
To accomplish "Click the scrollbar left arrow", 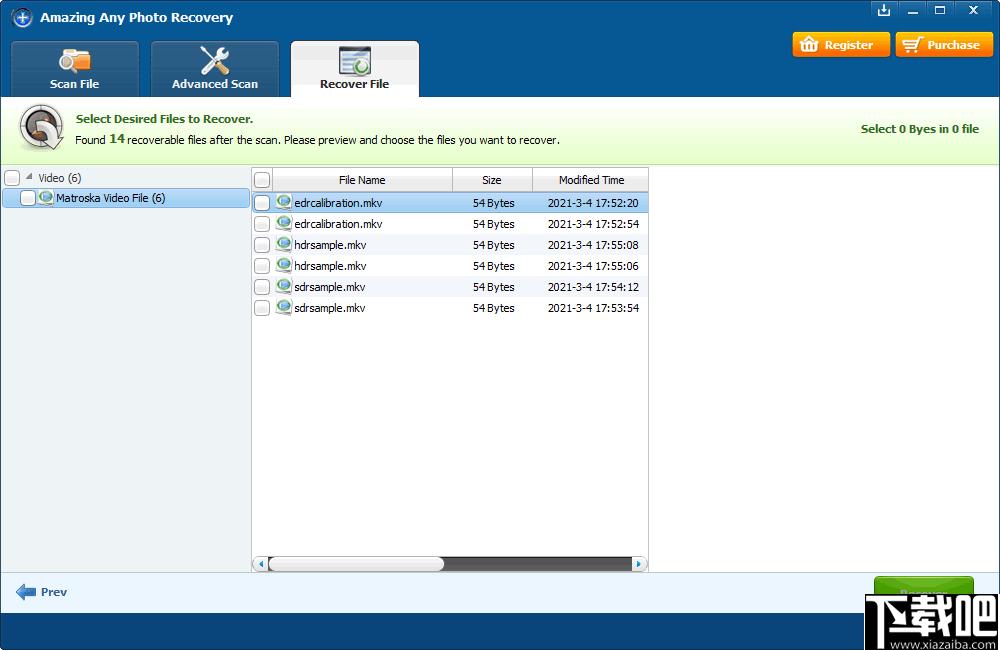I will click(x=261, y=564).
